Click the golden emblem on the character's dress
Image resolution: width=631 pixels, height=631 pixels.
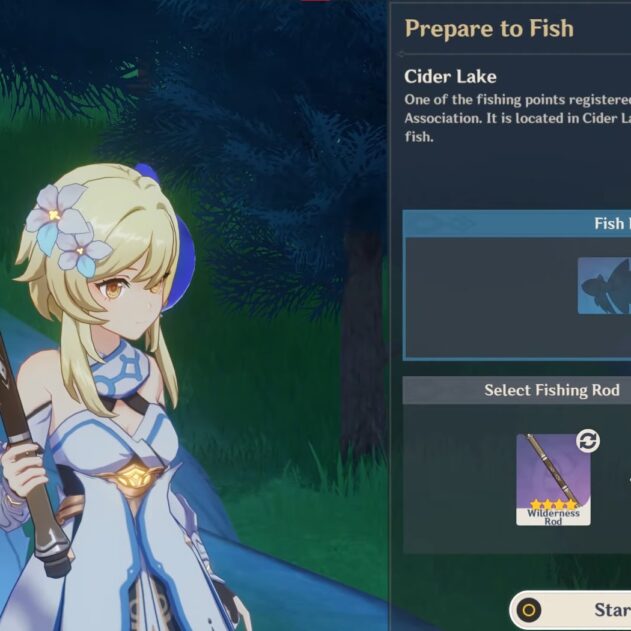point(133,477)
